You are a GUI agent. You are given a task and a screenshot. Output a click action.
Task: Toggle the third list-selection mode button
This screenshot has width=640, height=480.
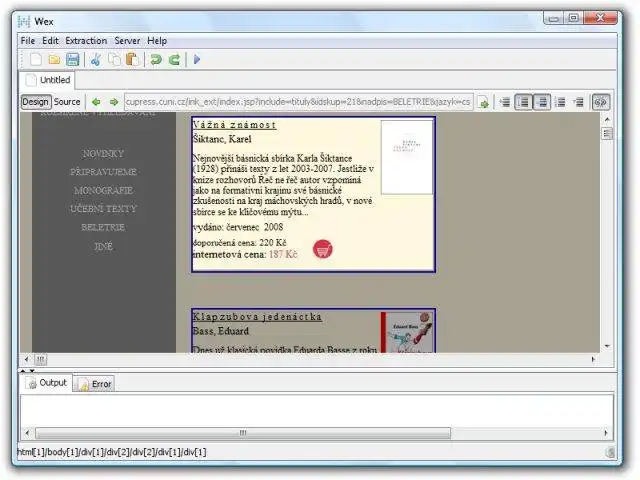click(x=542, y=102)
